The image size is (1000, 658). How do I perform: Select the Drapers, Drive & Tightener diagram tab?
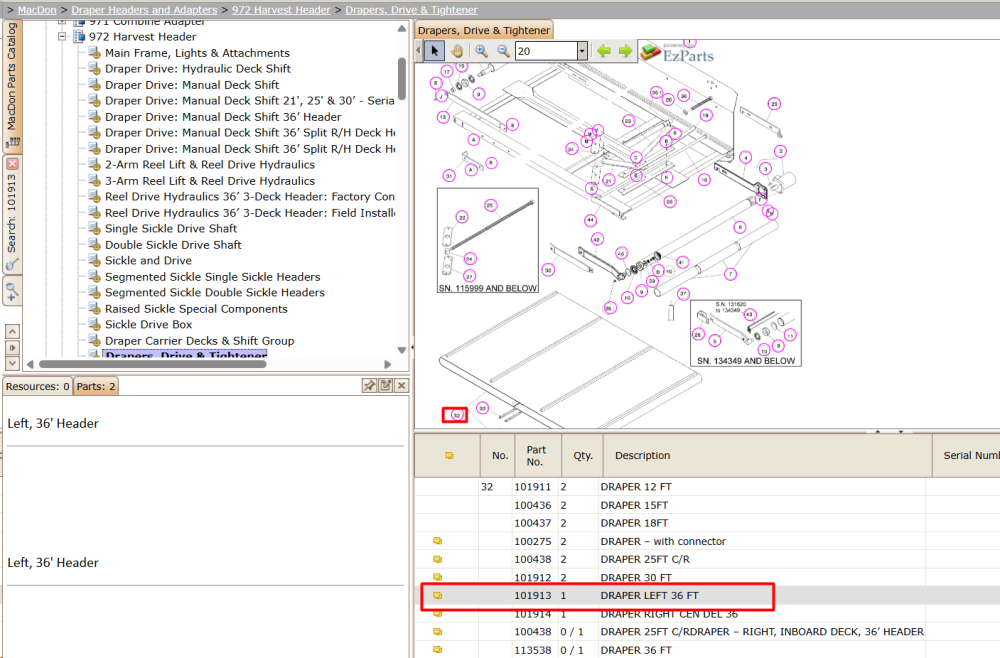click(x=483, y=30)
